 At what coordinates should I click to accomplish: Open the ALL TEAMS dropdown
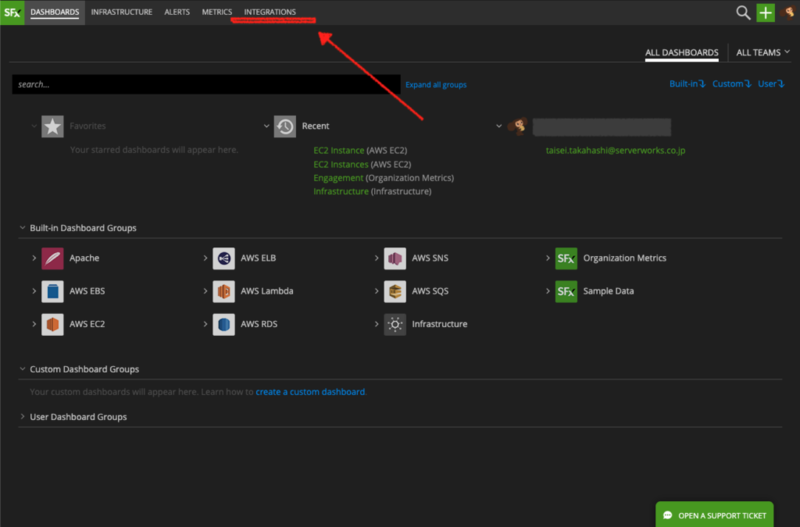[763, 53]
